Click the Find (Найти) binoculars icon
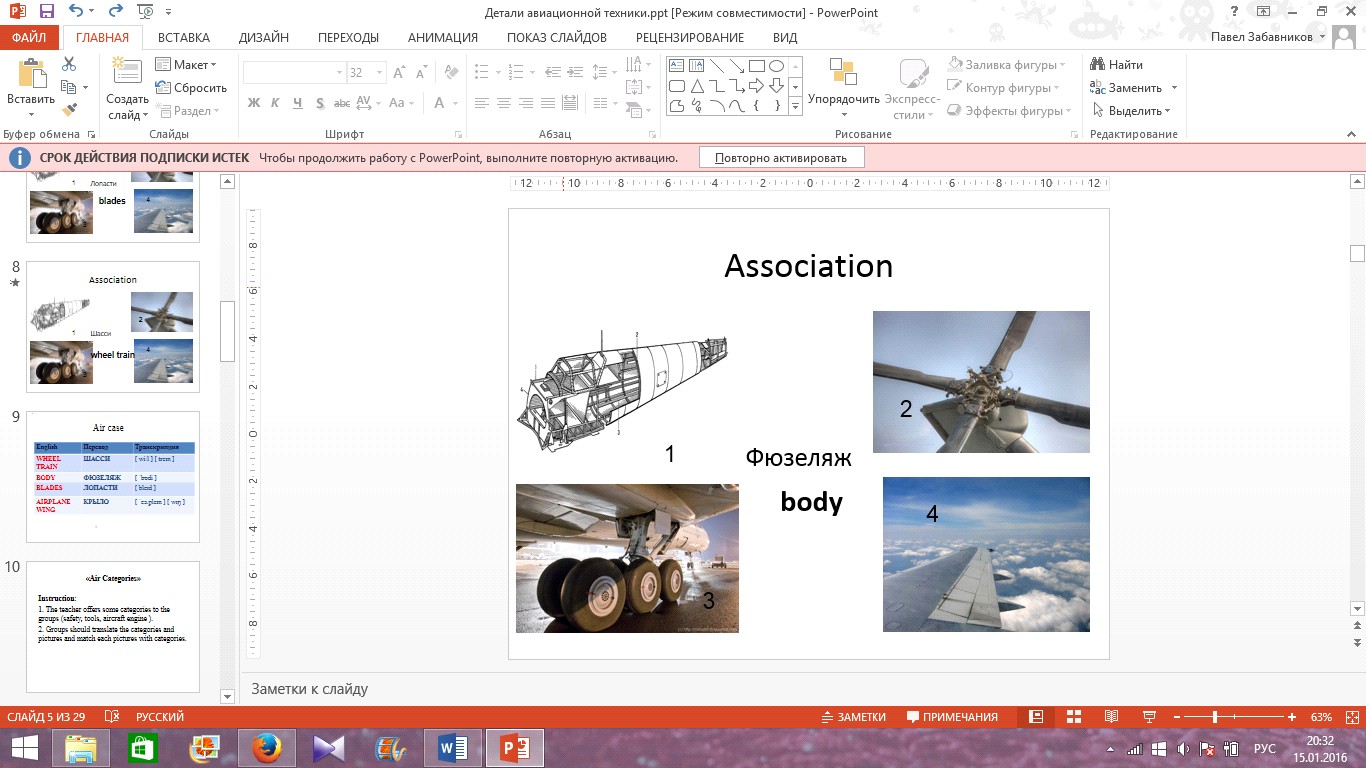This screenshot has height=768, width=1366. [1117, 65]
